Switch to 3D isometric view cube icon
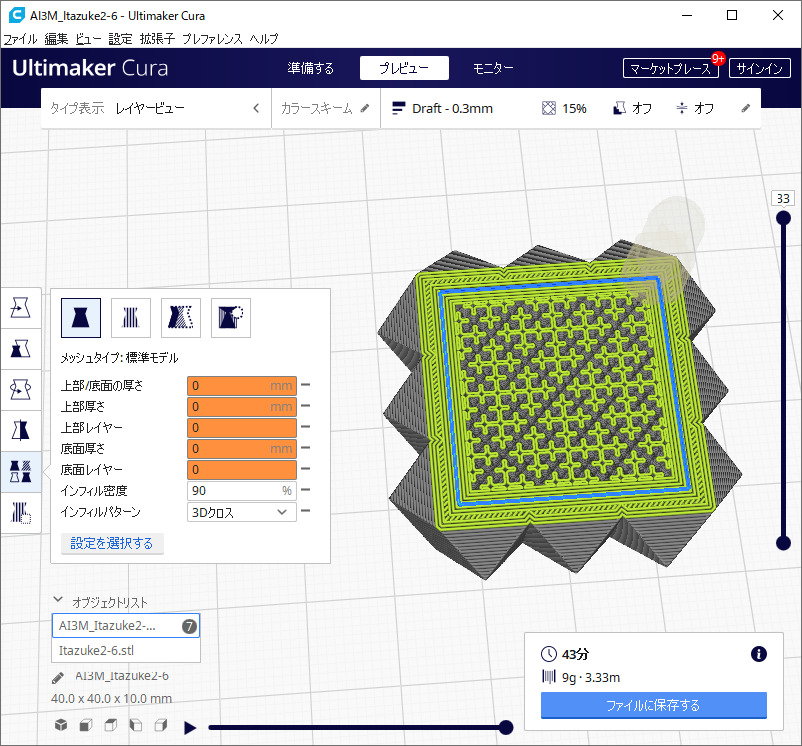 61,725
